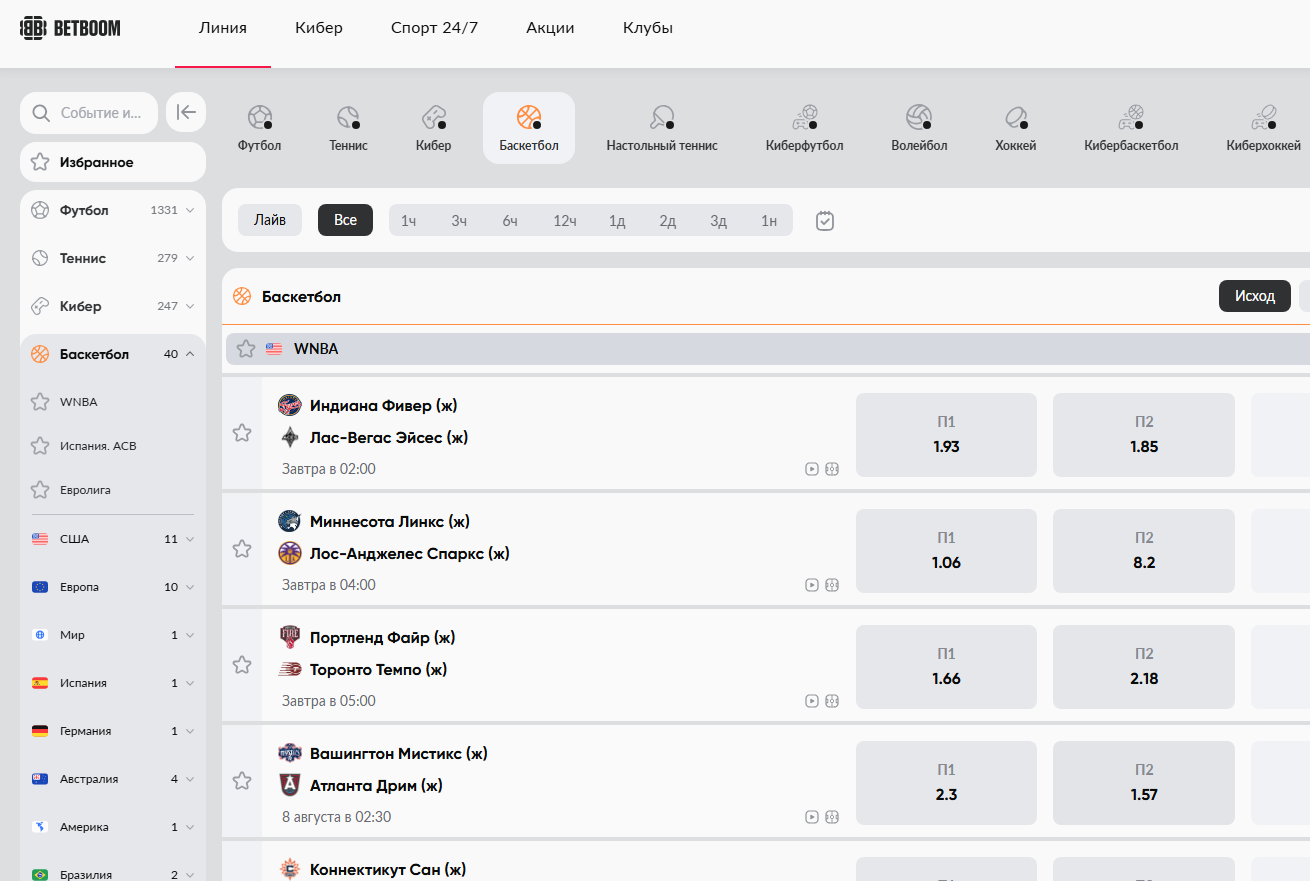Open the Спорт 24/7 tab
This screenshot has width=1310, height=881.
point(435,28)
